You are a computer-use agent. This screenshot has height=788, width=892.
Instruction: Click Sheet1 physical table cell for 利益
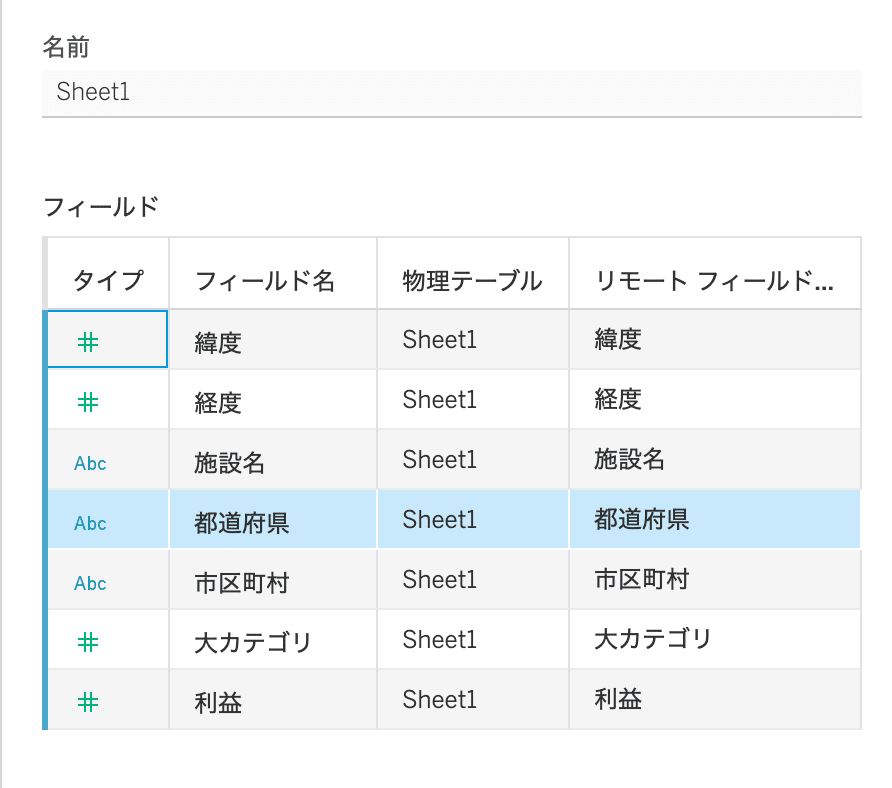(473, 699)
